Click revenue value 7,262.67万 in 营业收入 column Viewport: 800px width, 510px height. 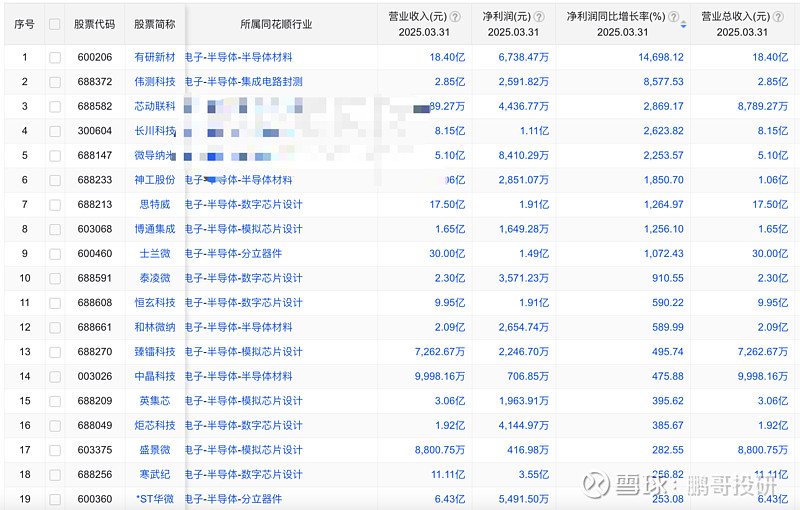pos(440,352)
